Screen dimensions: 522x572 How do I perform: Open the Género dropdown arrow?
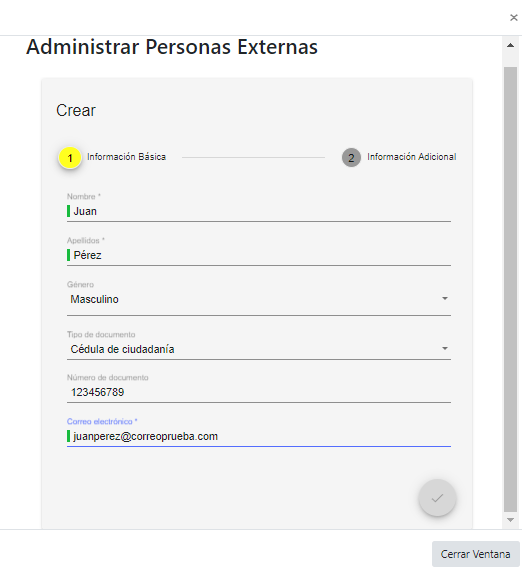(x=445, y=298)
